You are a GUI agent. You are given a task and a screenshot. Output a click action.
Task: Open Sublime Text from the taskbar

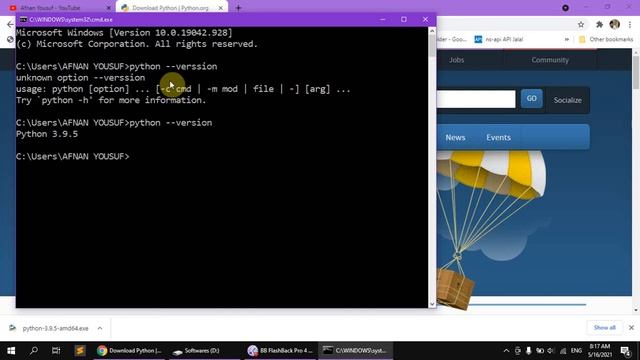[80, 351]
